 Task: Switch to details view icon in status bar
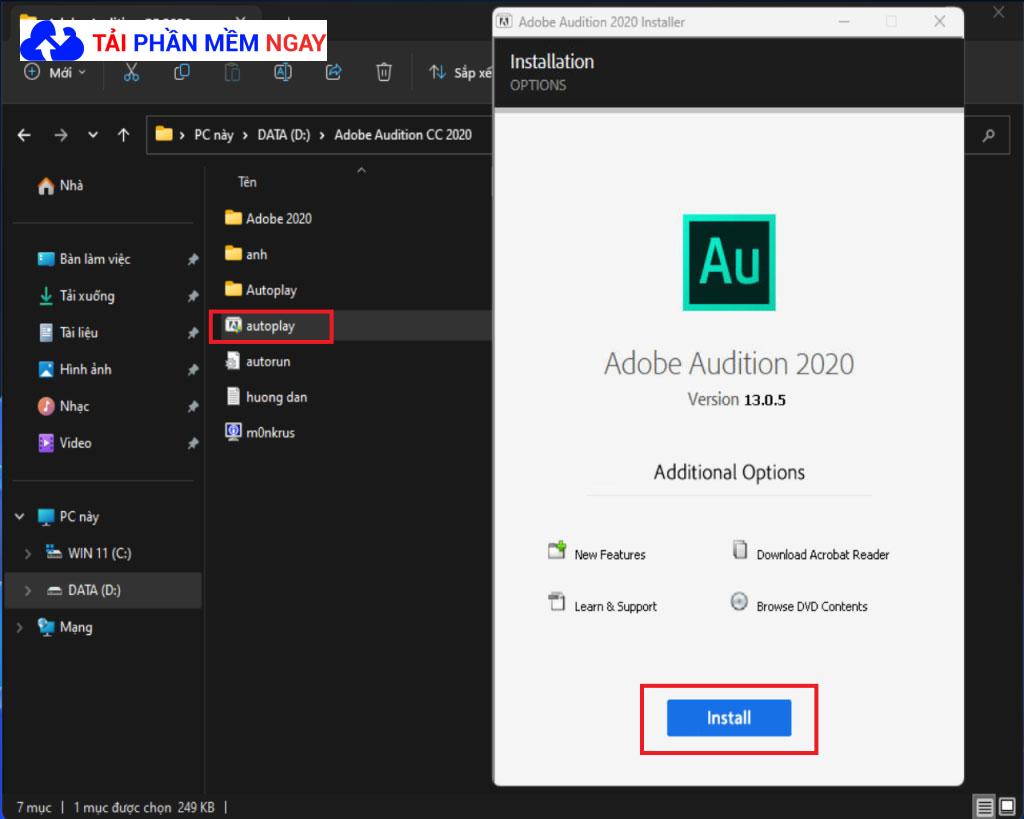point(984,807)
